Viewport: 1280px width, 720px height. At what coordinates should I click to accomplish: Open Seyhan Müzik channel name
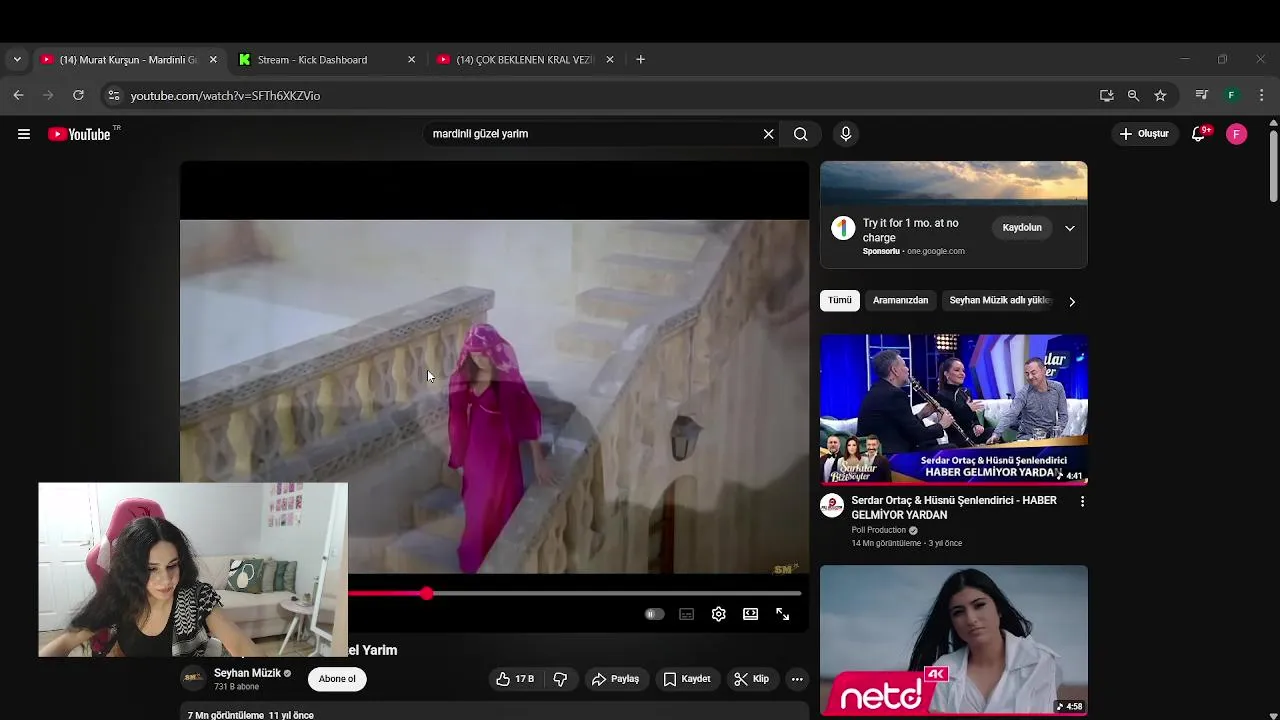[247, 673]
